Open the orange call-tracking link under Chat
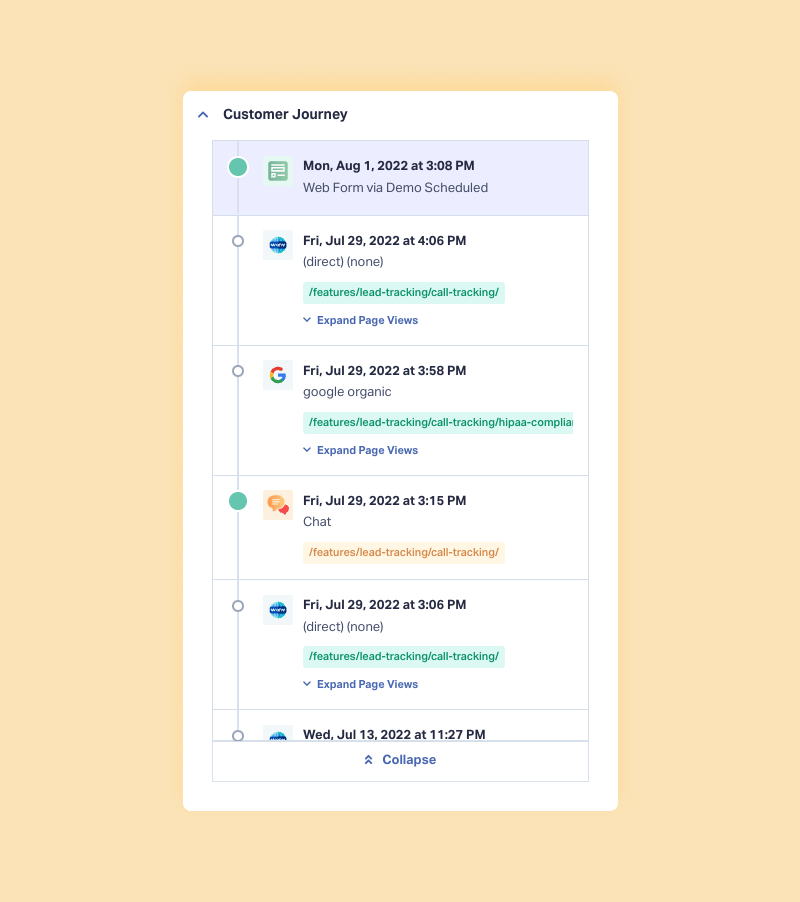Image resolution: width=800 pixels, height=902 pixels. (404, 553)
